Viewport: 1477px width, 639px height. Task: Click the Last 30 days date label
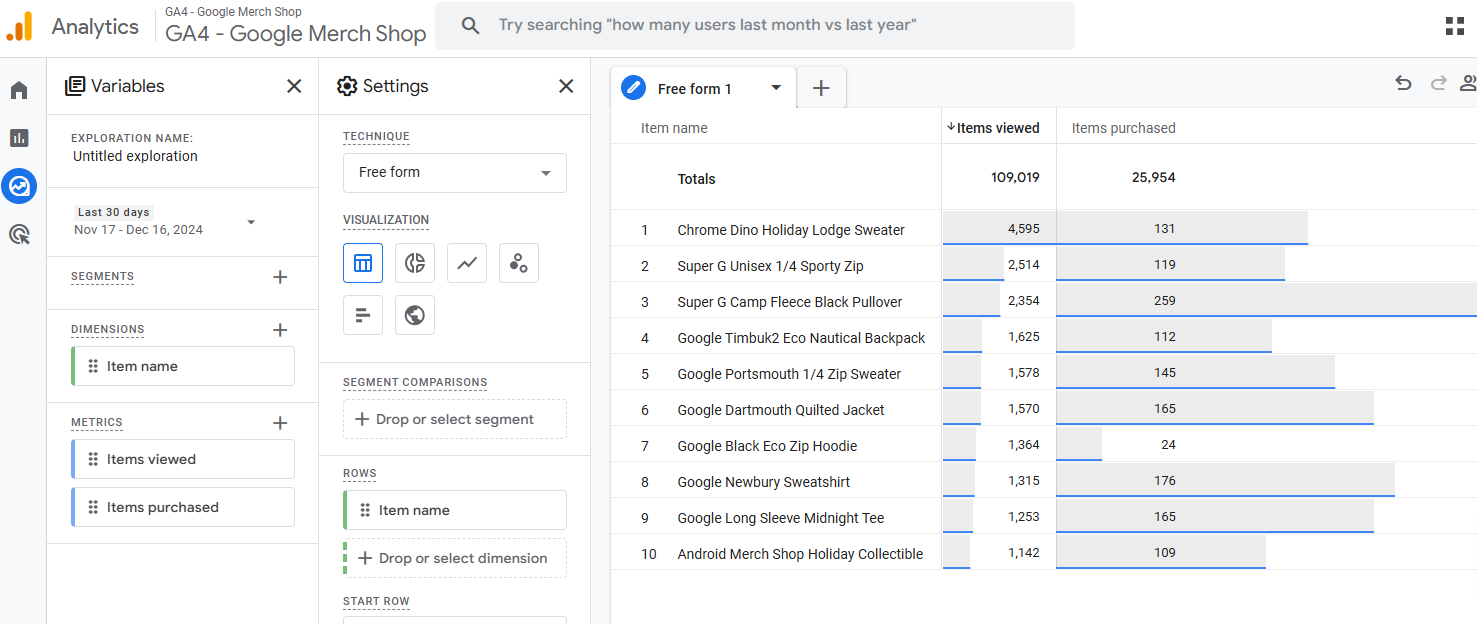[x=114, y=212]
